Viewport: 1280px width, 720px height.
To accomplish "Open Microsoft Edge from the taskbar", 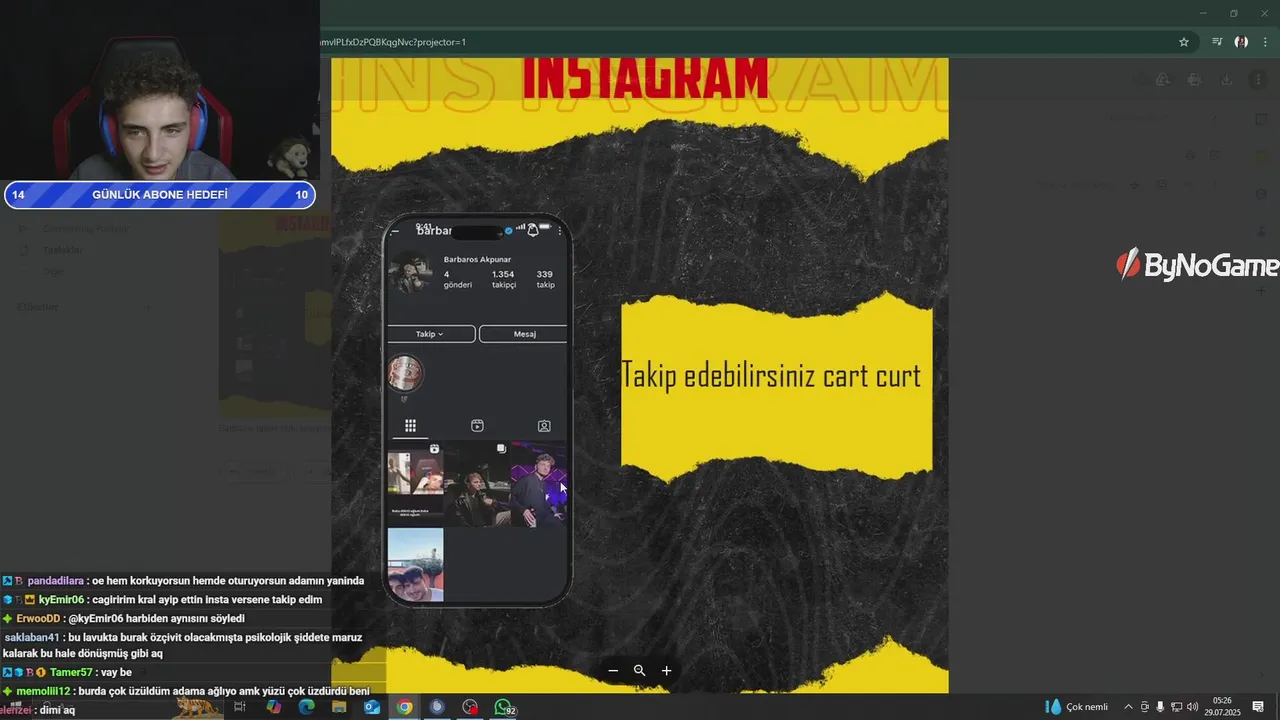I will 307,707.
